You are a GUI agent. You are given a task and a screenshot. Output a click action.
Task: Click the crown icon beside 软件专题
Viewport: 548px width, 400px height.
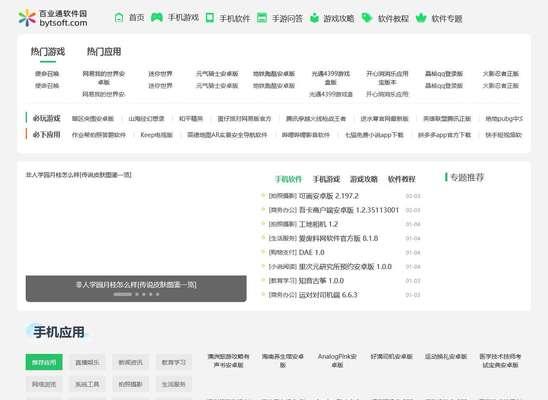(x=421, y=18)
